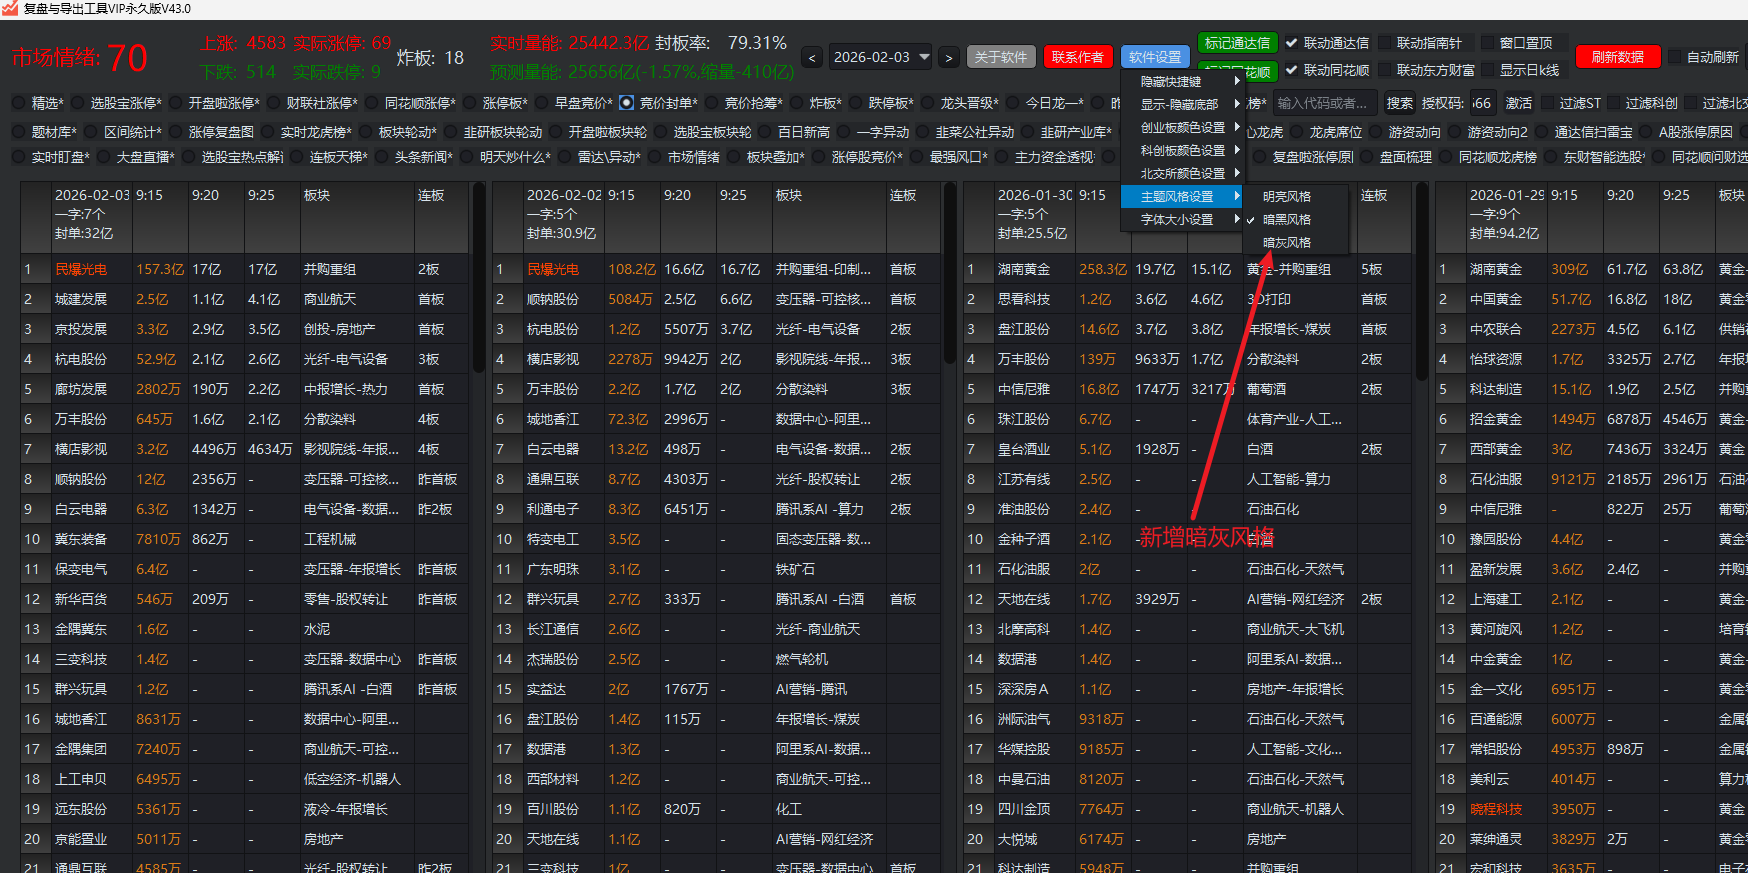
Task: Select 明亮风格 theme option
Action: 1286,197
